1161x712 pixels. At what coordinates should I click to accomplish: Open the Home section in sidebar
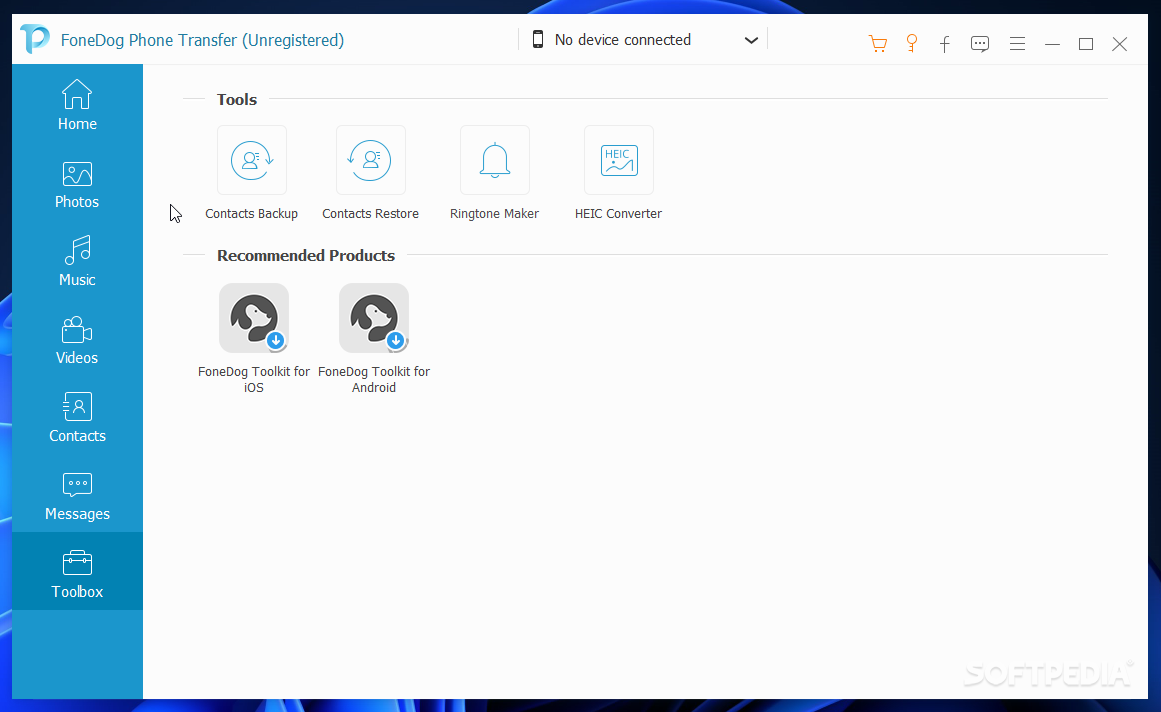point(77,104)
